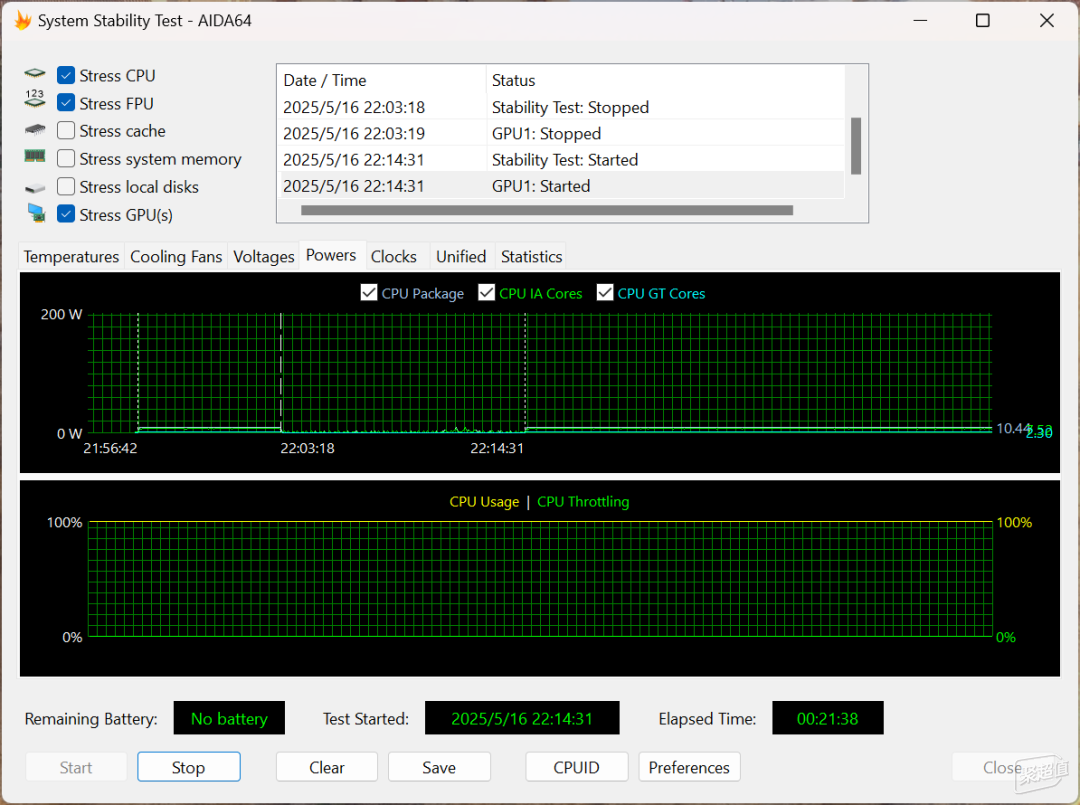
Task: Hide the CPU GT Cores graph line
Action: point(605,293)
